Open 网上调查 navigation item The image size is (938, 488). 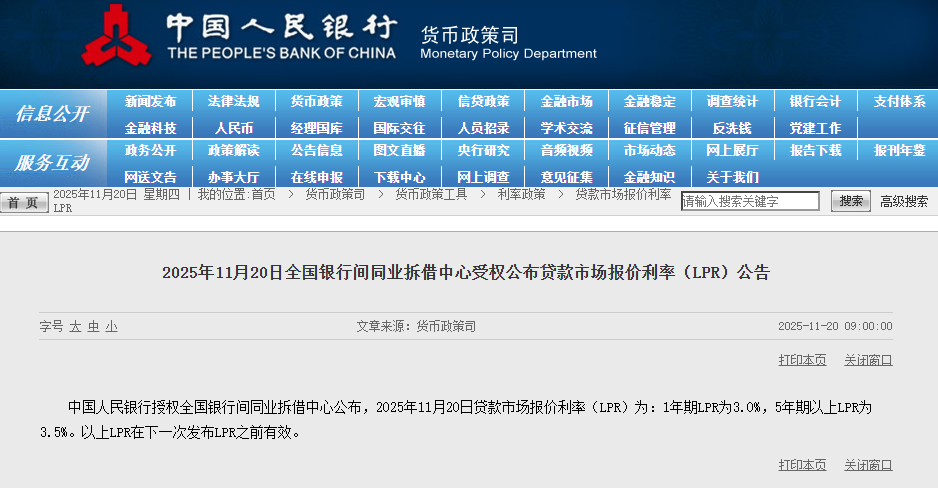point(483,177)
